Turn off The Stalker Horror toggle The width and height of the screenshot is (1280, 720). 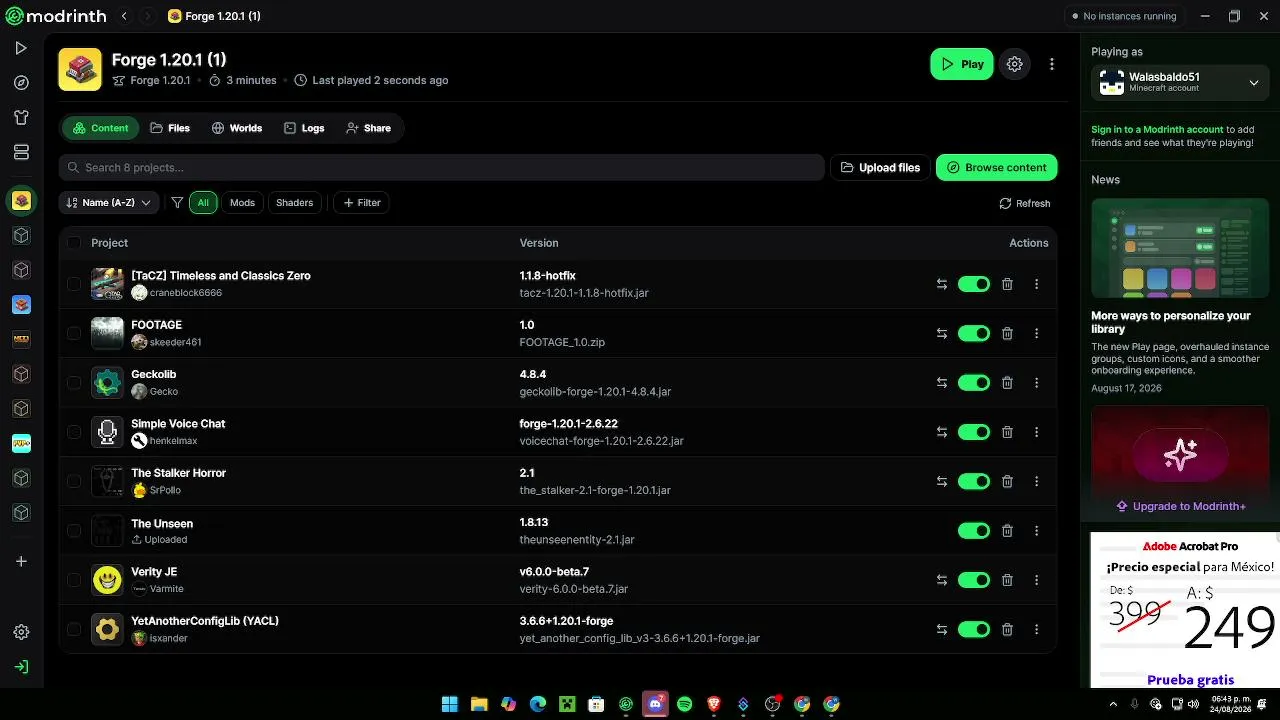pos(974,481)
